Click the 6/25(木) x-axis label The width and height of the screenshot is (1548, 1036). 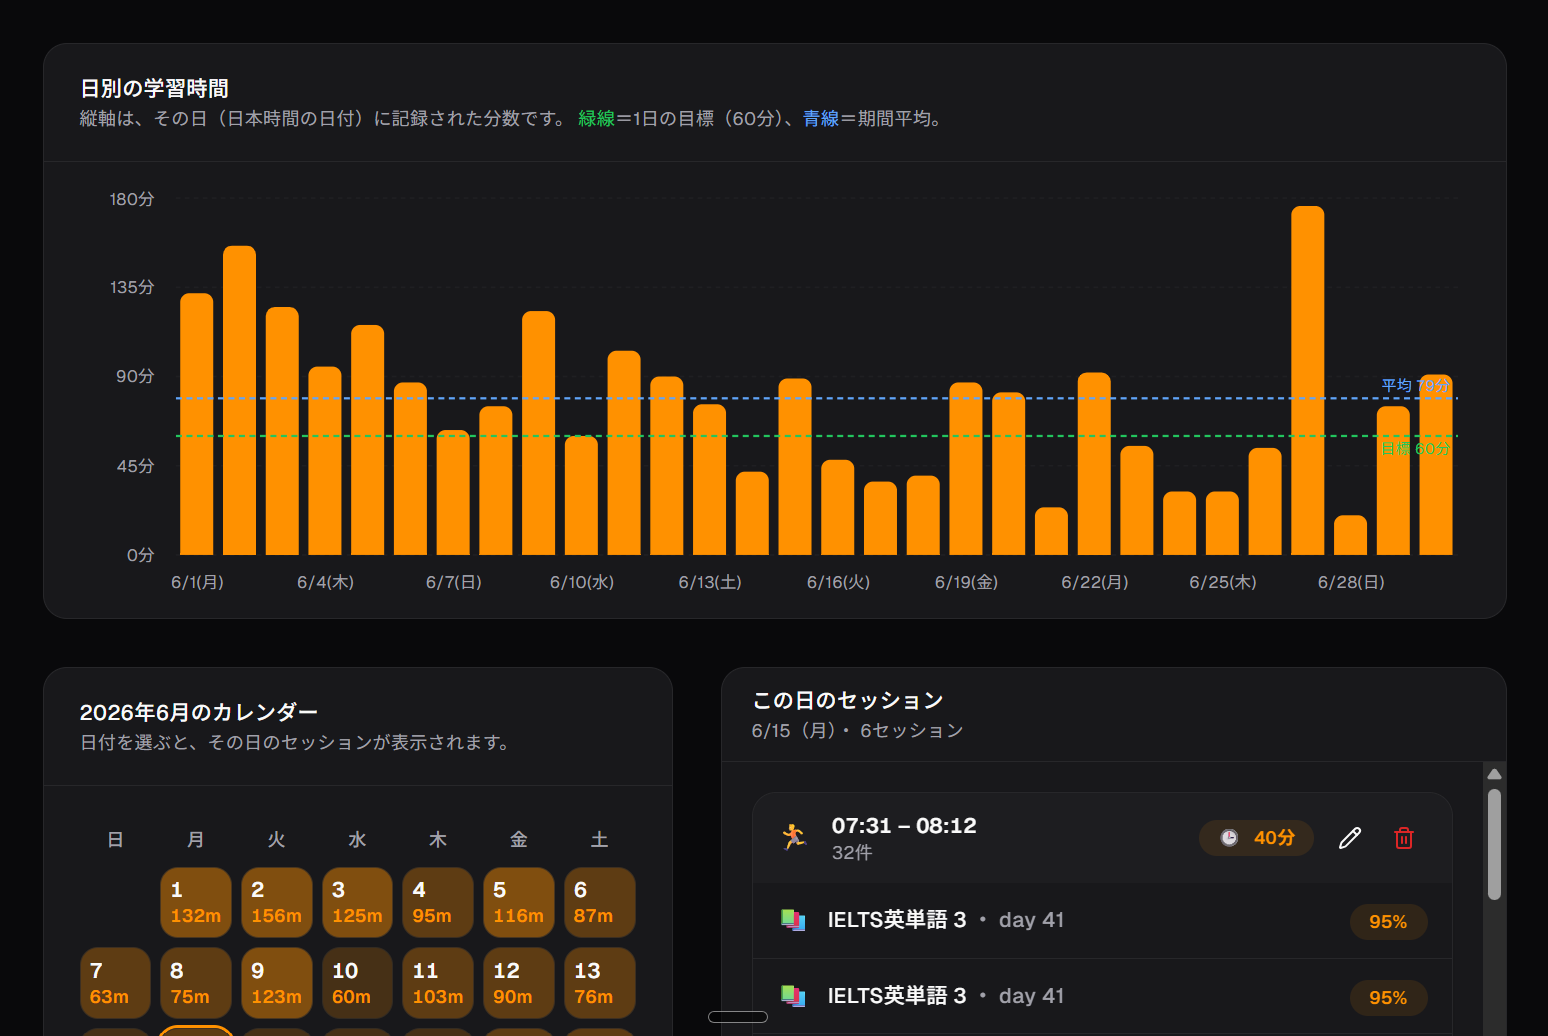point(1223,582)
